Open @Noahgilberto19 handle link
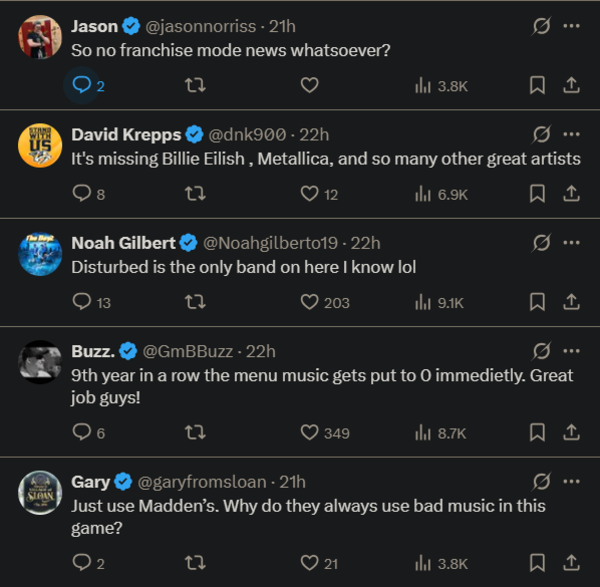The width and height of the screenshot is (600, 587). point(271,243)
